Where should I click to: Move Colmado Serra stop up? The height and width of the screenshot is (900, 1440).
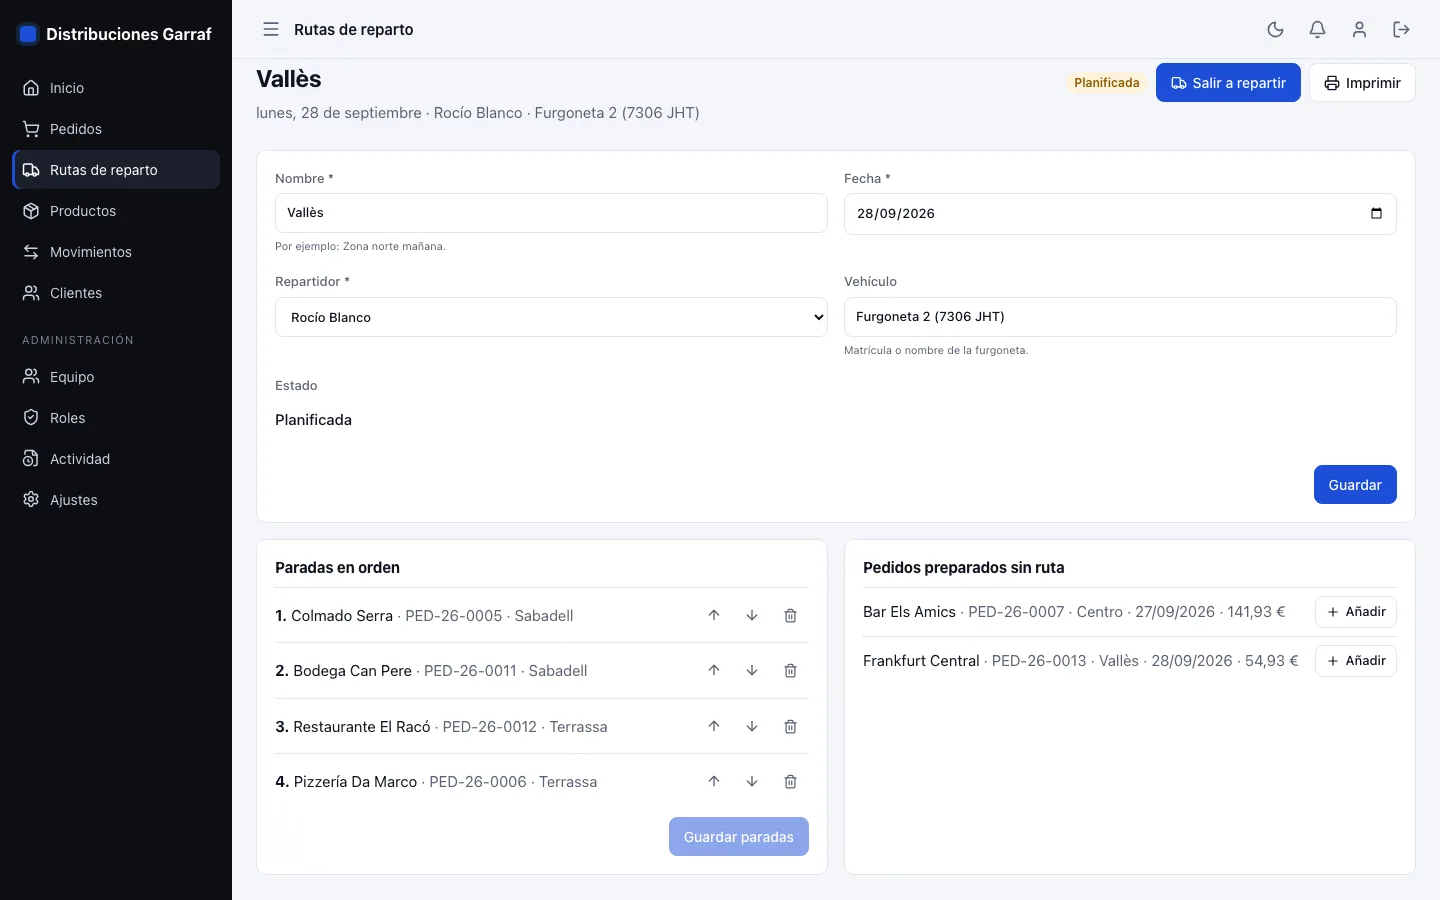tap(714, 616)
